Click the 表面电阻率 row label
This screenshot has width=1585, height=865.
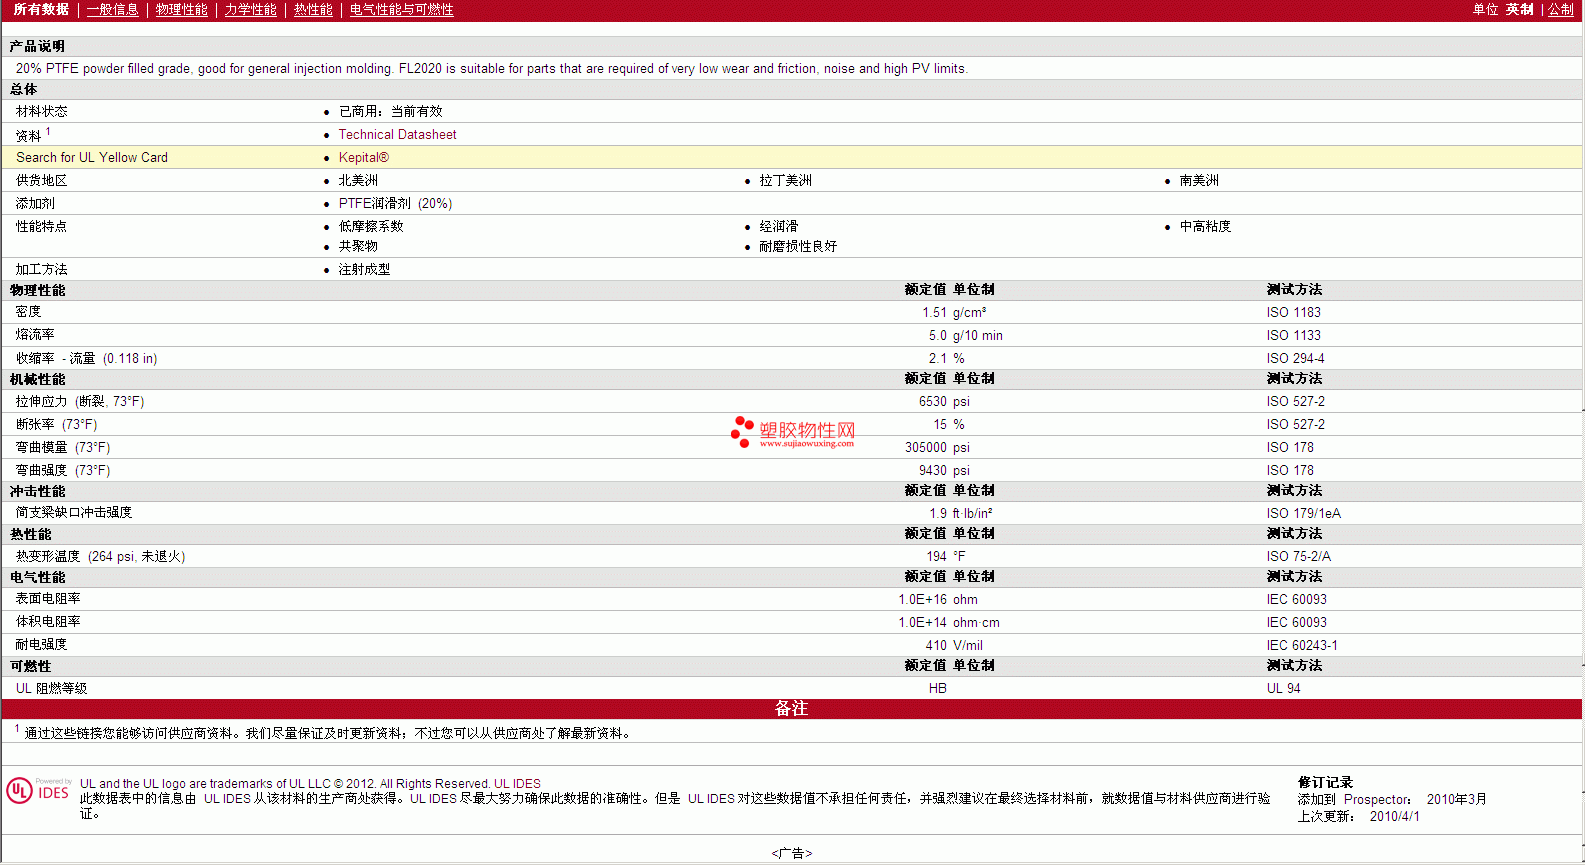[x=48, y=599]
